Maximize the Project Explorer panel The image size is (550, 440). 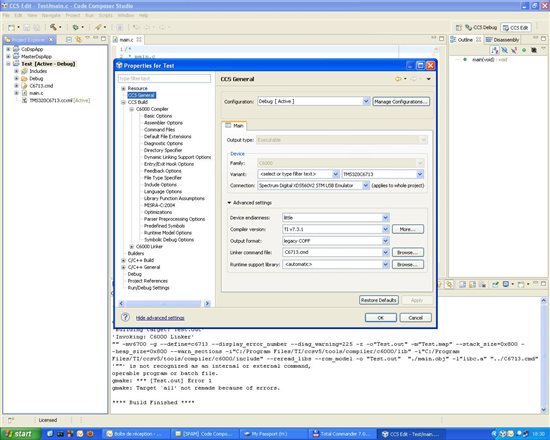point(103,38)
